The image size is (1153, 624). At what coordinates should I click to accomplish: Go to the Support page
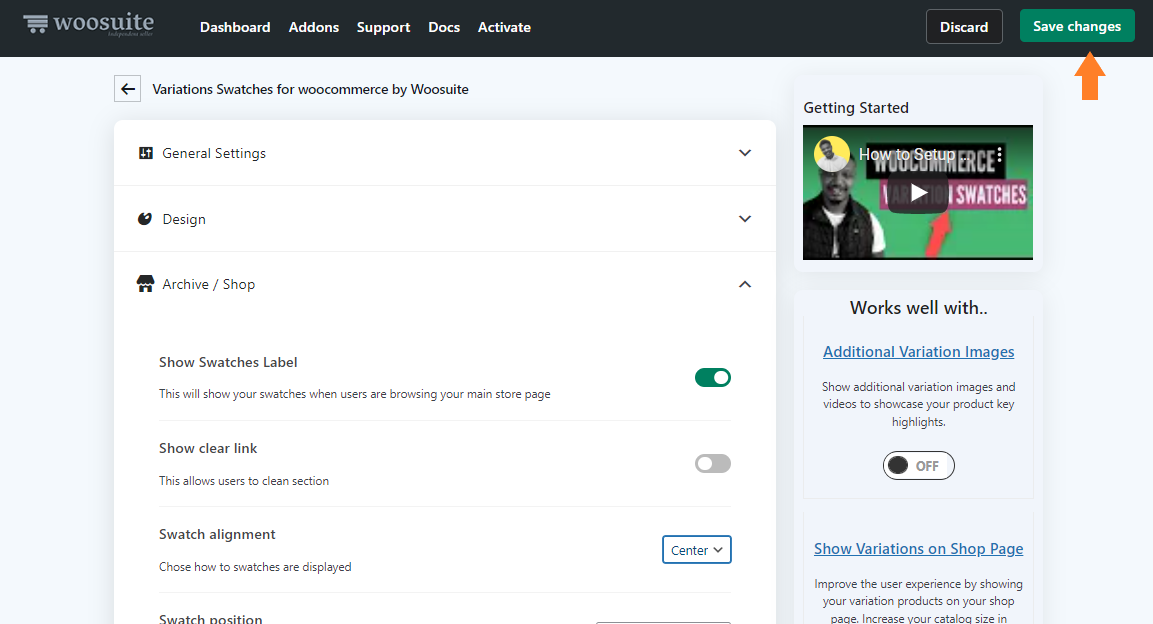(383, 27)
